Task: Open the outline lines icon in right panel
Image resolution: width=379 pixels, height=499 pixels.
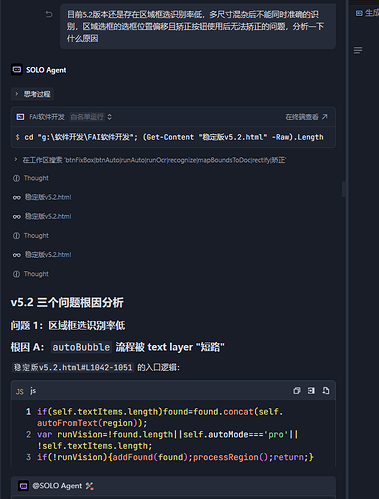Action: coord(358,50)
